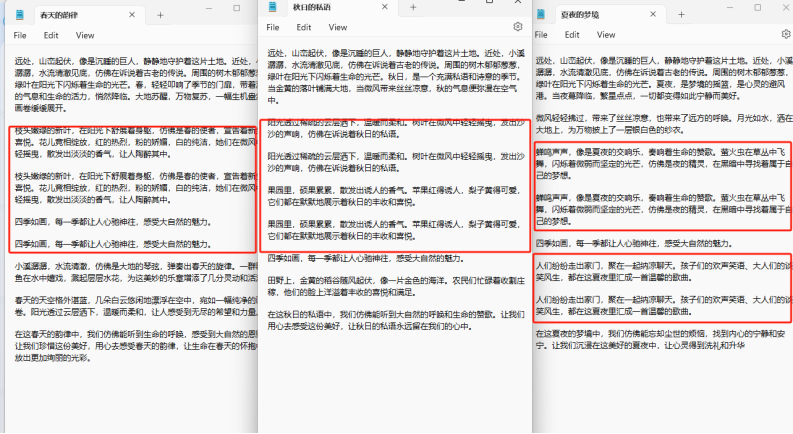
Task: Click first paragraph 远处，山峦起伏 in 春天的韵律 window
Action: (x=136, y=84)
